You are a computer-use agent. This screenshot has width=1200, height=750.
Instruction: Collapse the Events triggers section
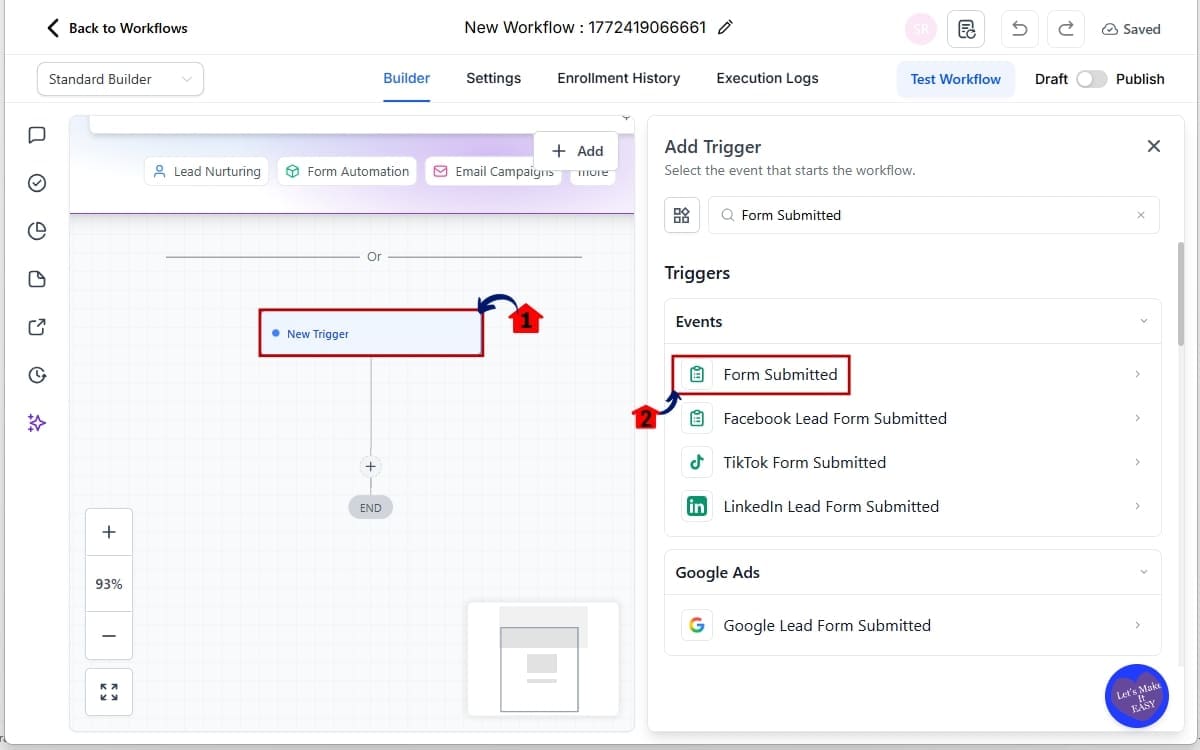(1144, 321)
